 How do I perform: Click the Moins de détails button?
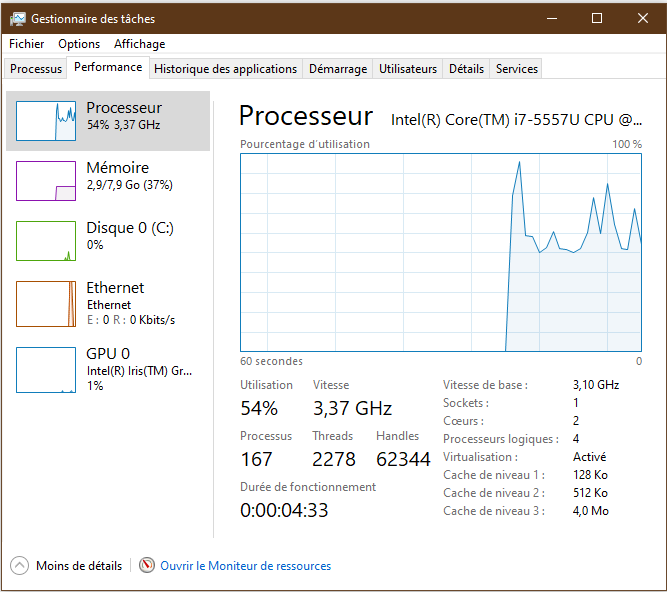(78, 566)
